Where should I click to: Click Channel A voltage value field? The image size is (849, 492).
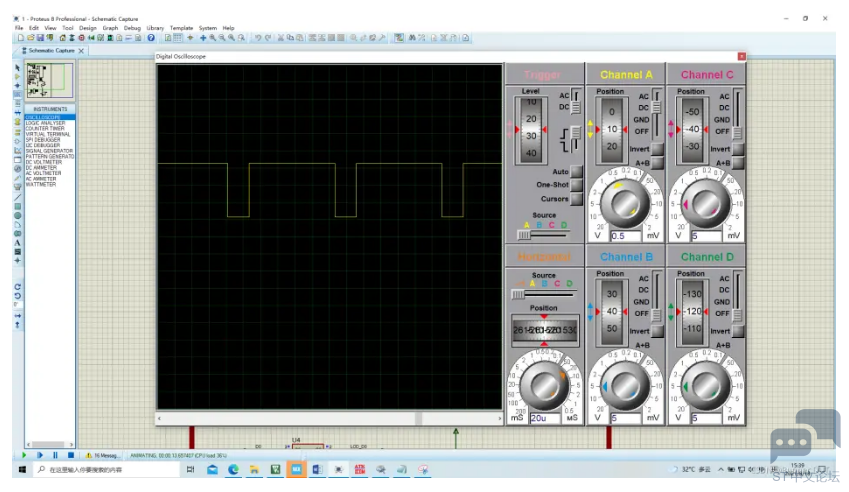625,236
